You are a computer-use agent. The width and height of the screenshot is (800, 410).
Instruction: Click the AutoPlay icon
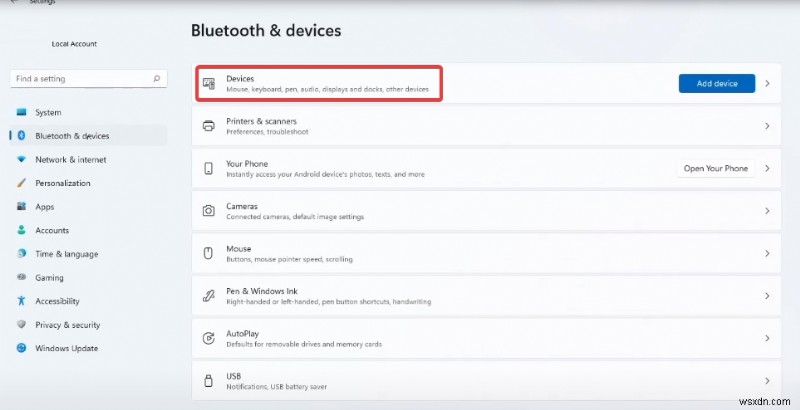click(x=208, y=338)
